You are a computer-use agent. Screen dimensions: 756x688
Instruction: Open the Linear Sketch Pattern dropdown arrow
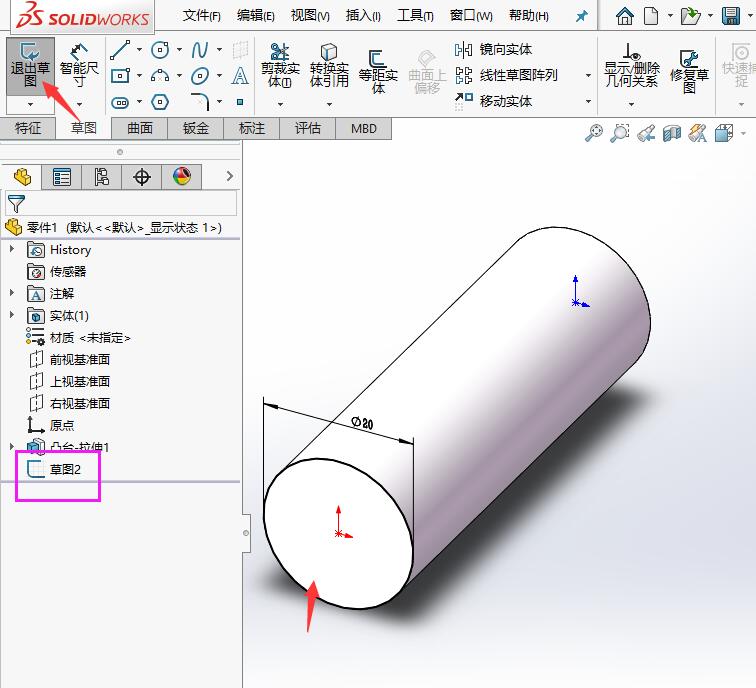(x=588, y=76)
